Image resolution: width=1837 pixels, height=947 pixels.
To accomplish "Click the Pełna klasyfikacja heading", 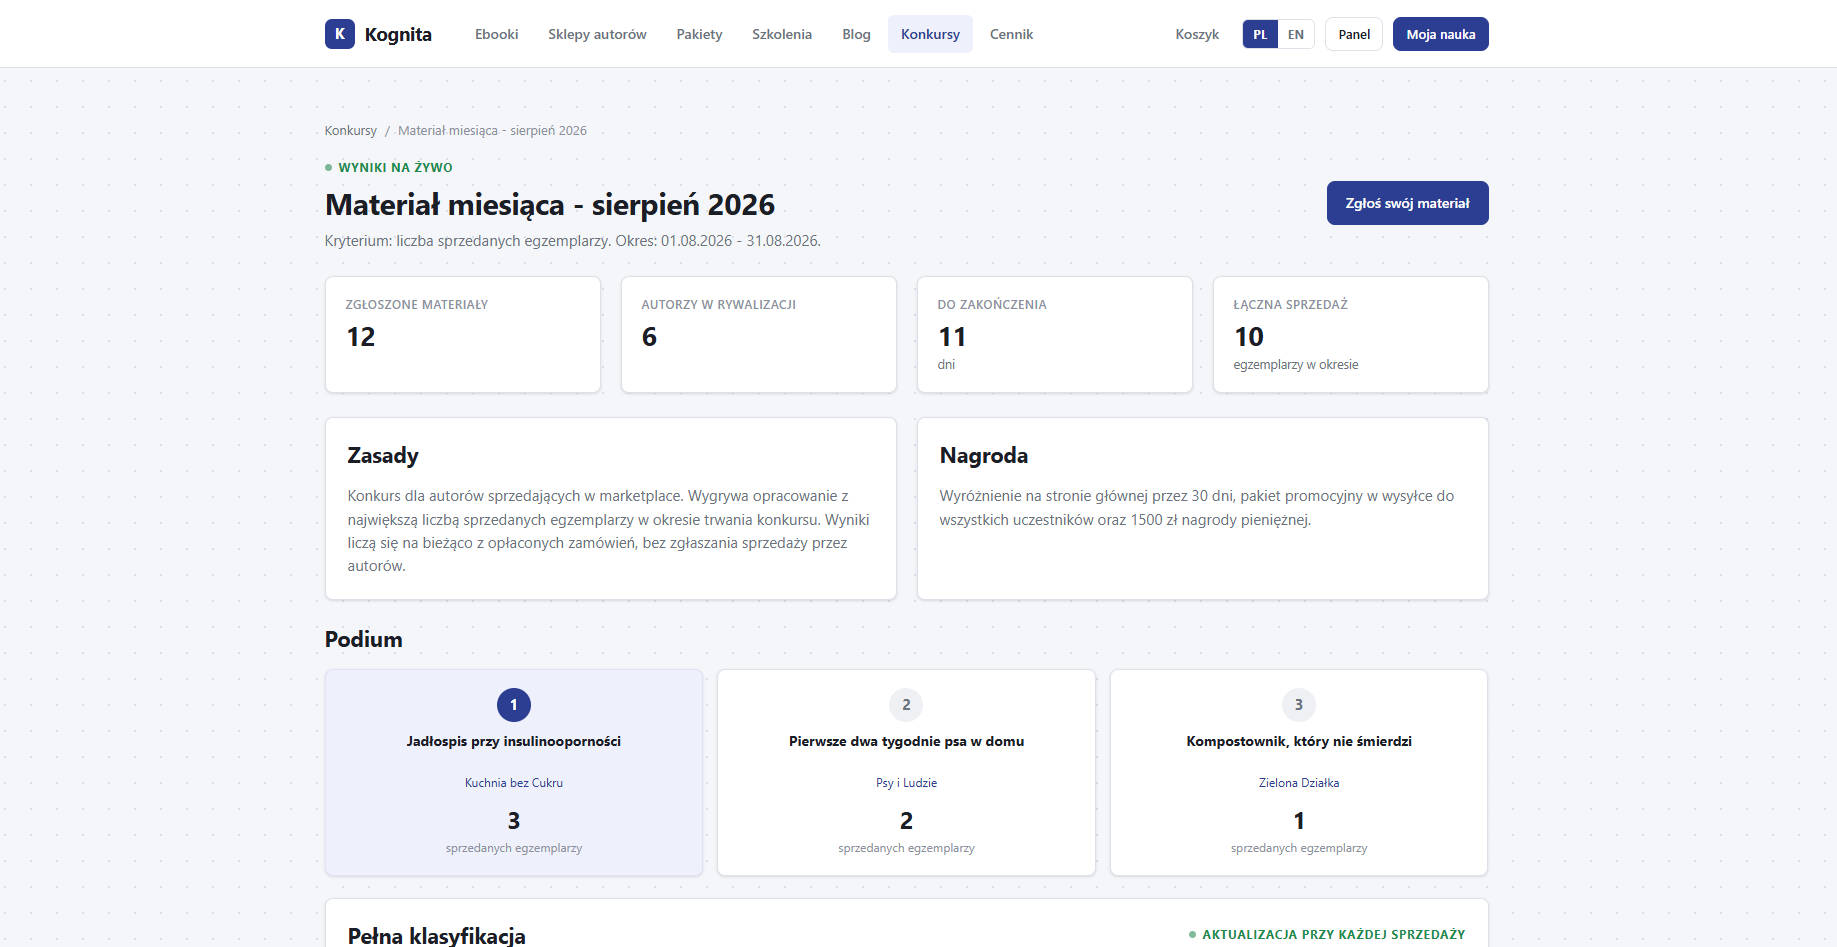I will click(436, 936).
